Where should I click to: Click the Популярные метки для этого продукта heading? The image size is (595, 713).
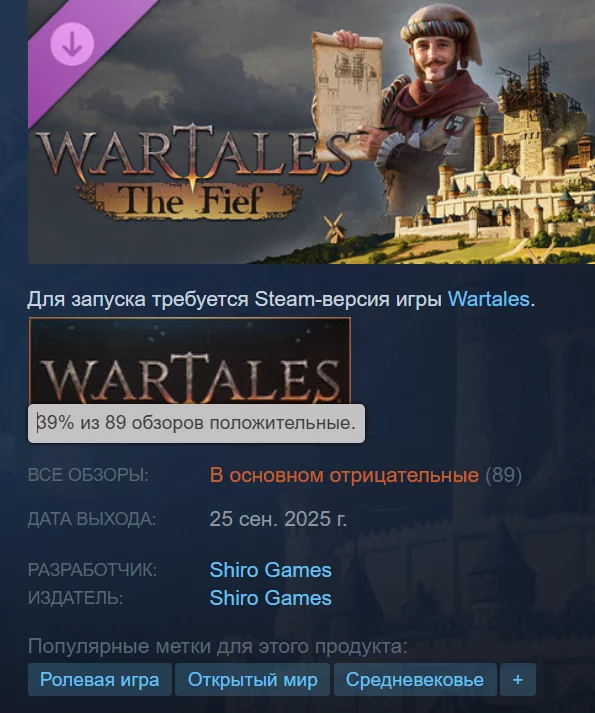click(218, 646)
